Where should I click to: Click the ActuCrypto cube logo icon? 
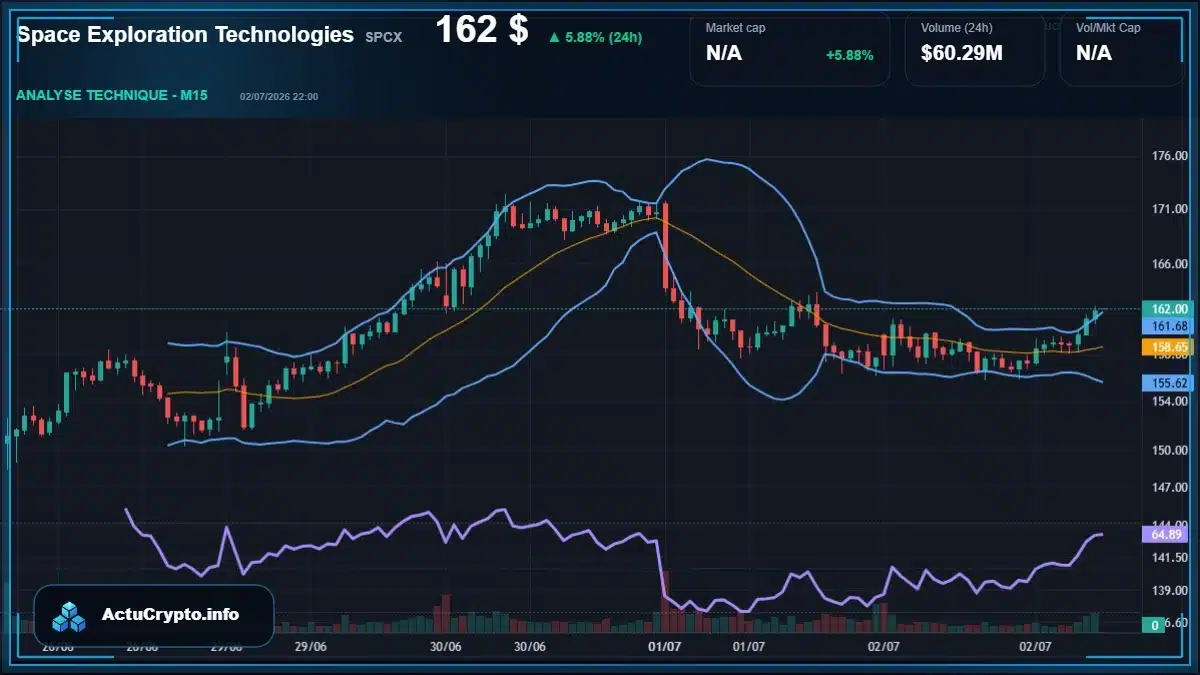click(x=70, y=616)
